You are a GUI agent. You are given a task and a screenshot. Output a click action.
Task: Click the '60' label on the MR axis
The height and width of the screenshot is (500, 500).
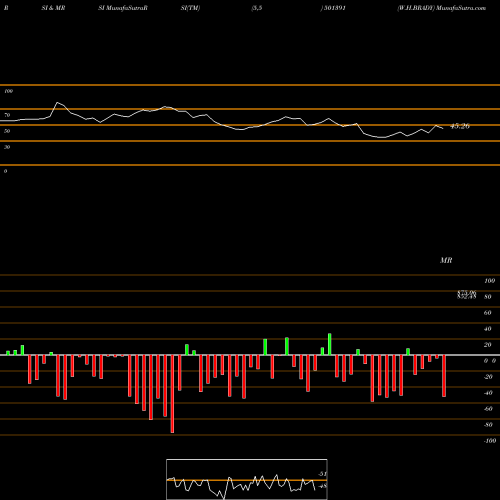click(488, 313)
